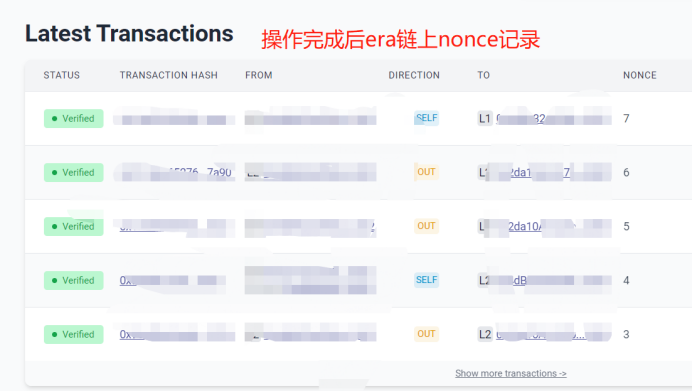The image size is (692, 391).
Task: Open the blurred transaction hash in nonce 7 row
Action: [x=174, y=119]
